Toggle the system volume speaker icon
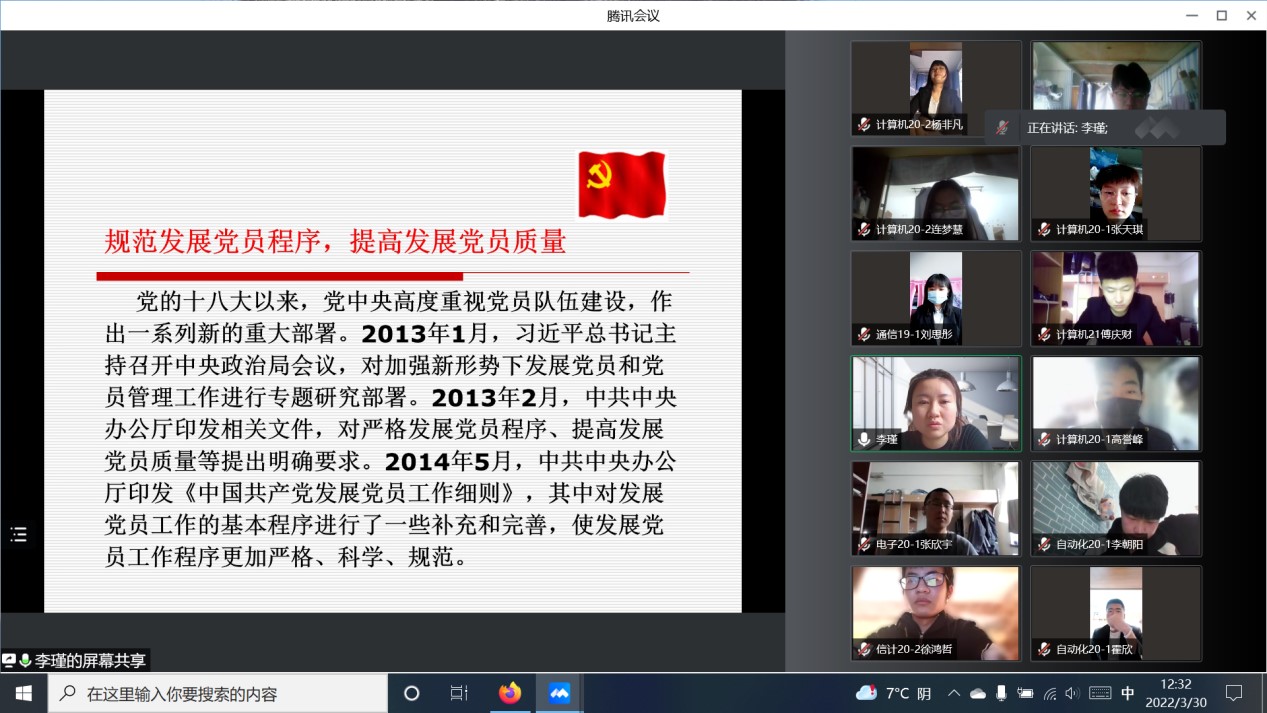Screen dimensions: 1267x713 point(1072,693)
